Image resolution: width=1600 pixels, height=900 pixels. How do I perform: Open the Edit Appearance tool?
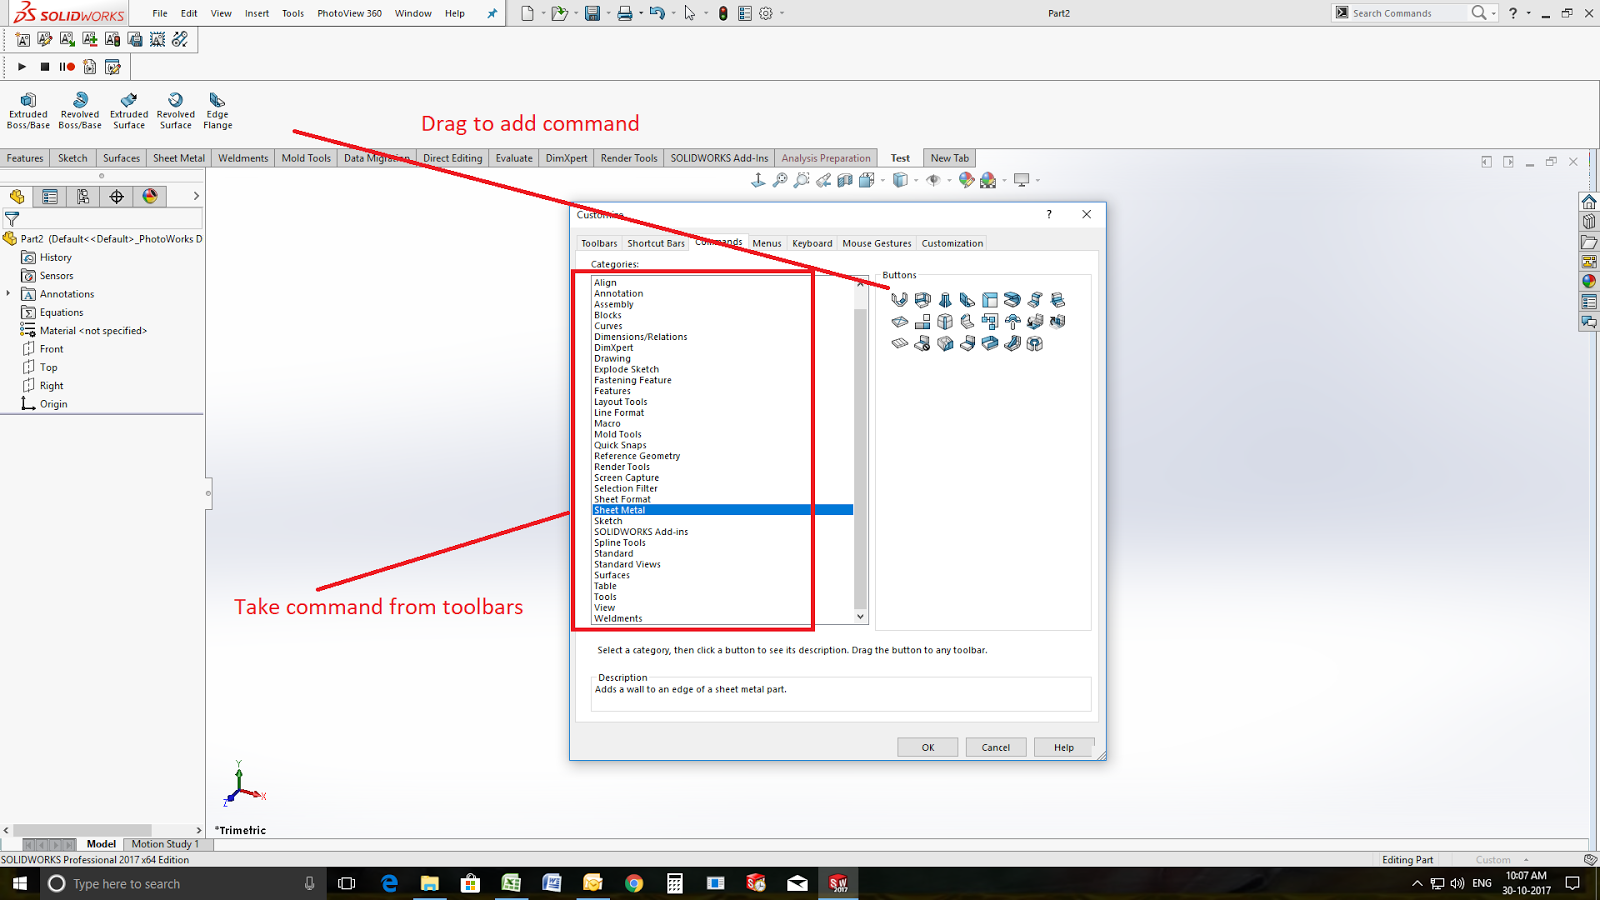(x=966, y=180)
